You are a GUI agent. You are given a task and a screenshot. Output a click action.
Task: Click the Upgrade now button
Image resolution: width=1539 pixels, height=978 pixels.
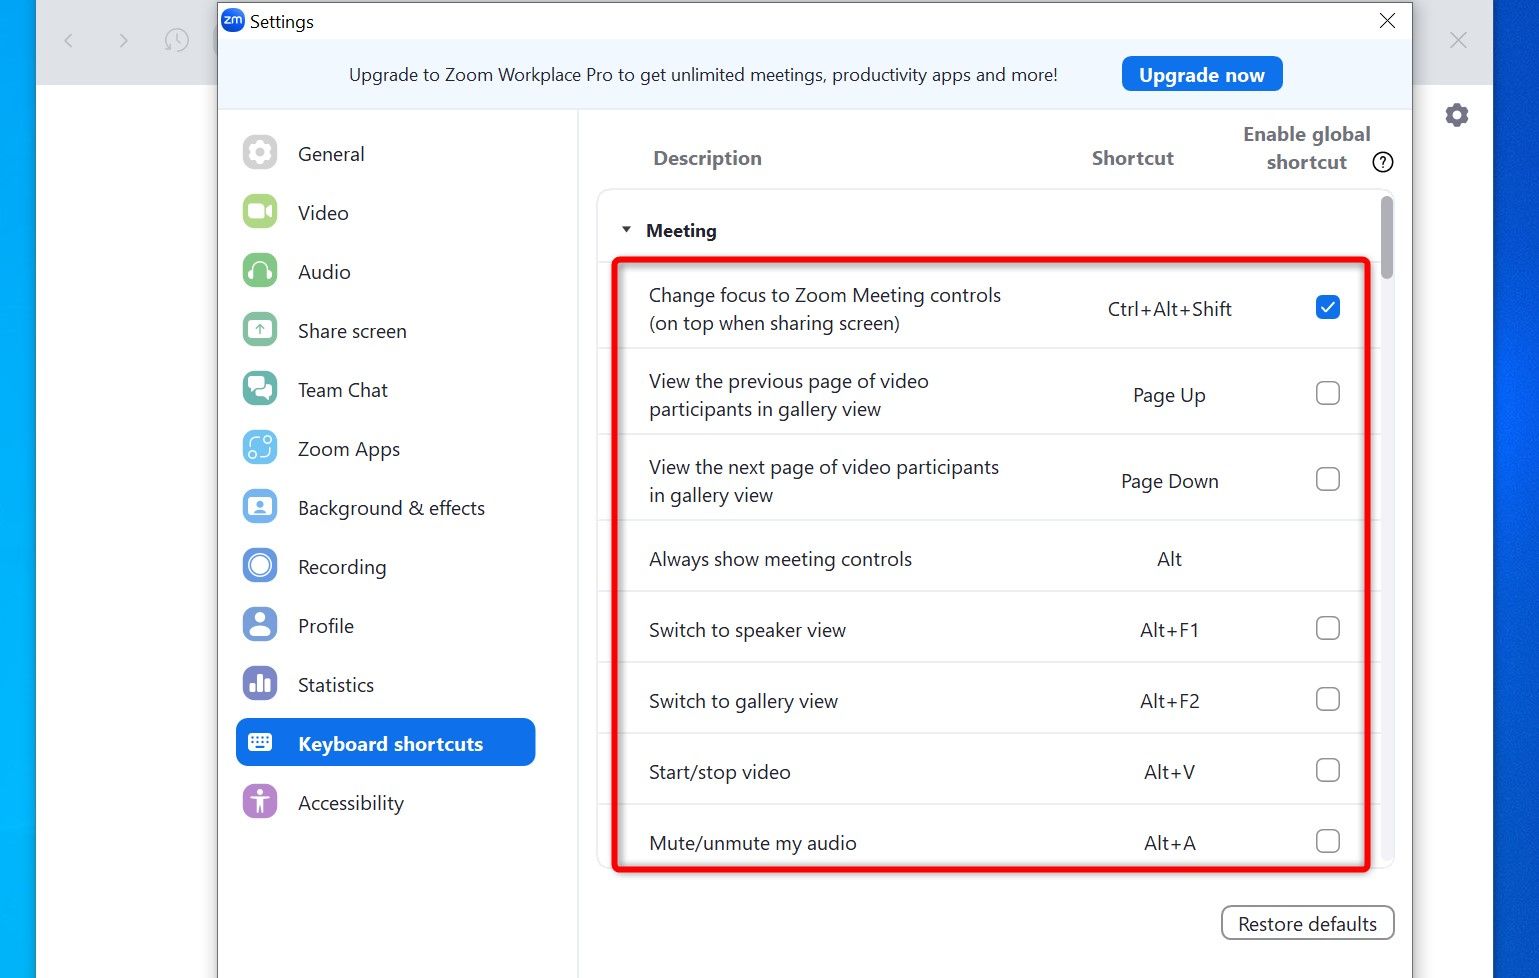tap(1201, 75)
